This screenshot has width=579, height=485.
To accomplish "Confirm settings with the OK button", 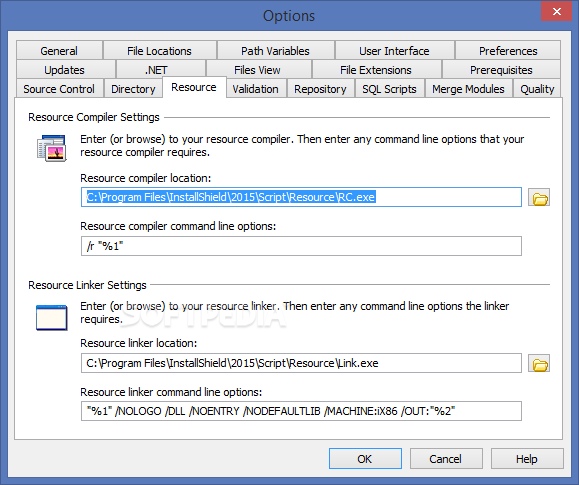I will pos(365,459).
